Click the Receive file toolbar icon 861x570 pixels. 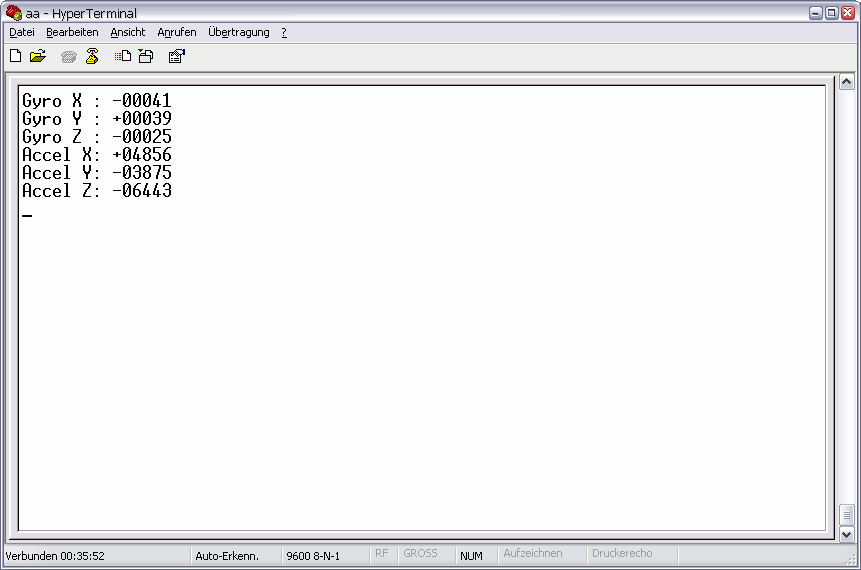click(x=146, y=56)
